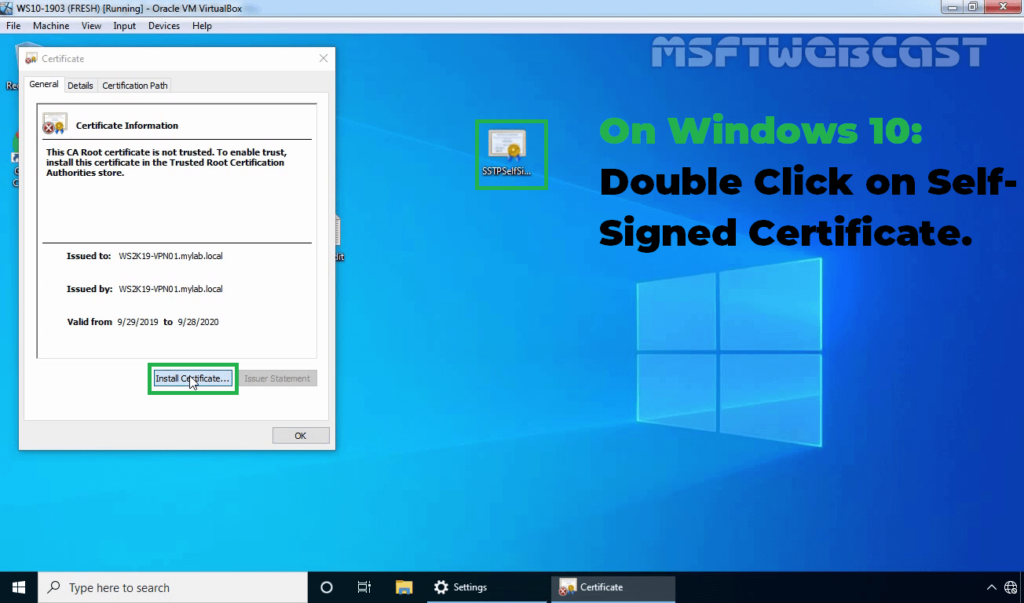
Task: Open File Explorer from the taskbar
Action: (x=404, y=587)
